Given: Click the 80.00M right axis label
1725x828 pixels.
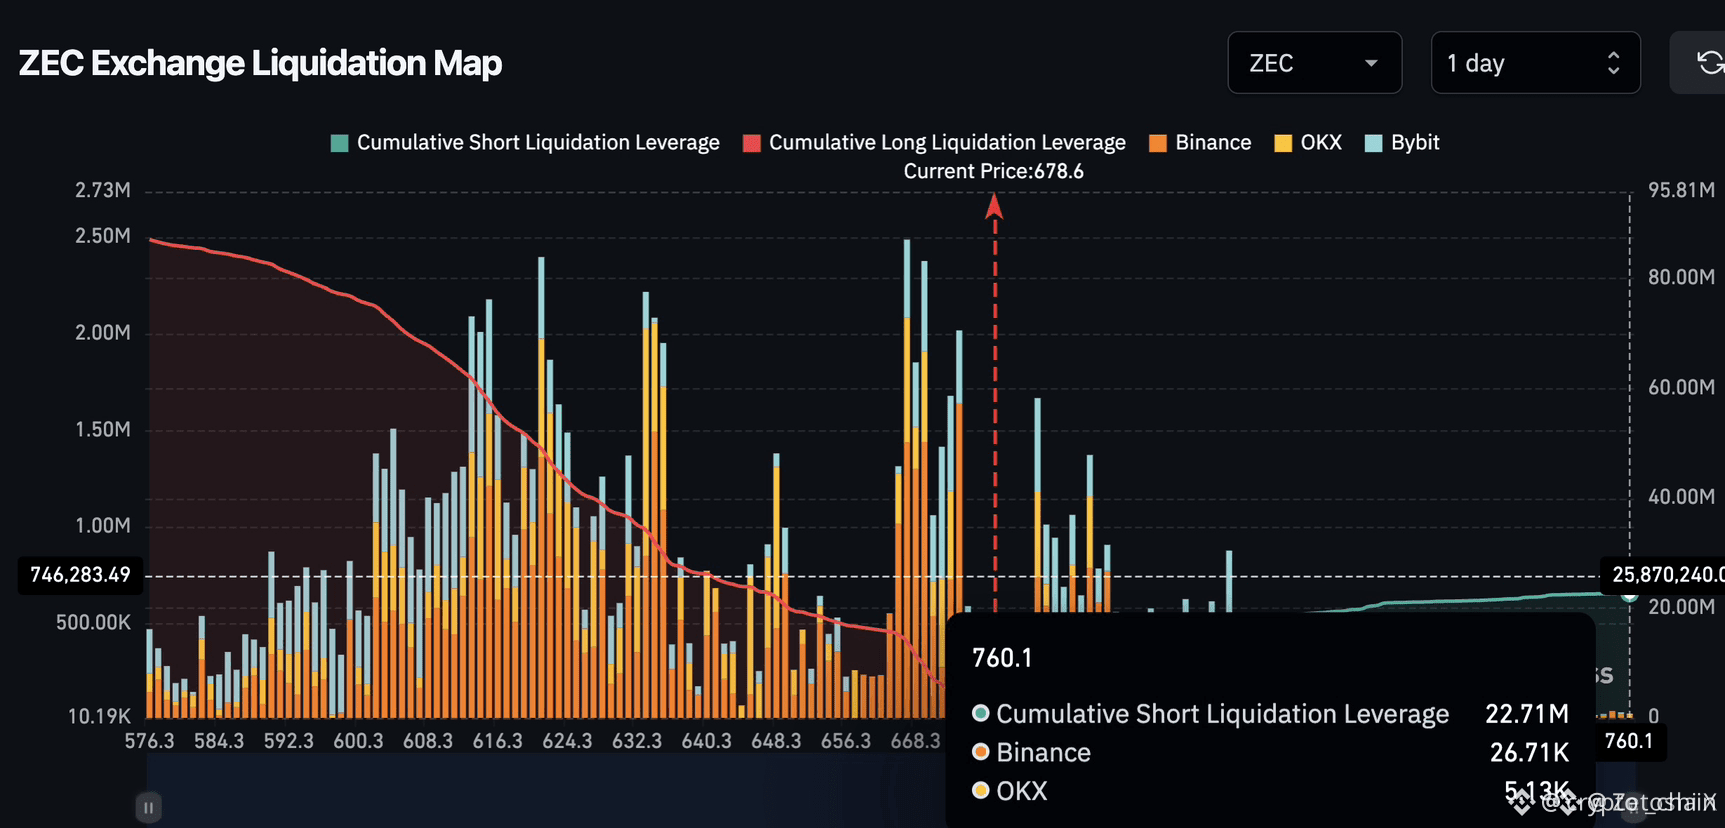Looking at the screenshot, I should [x=1682, y=277].
